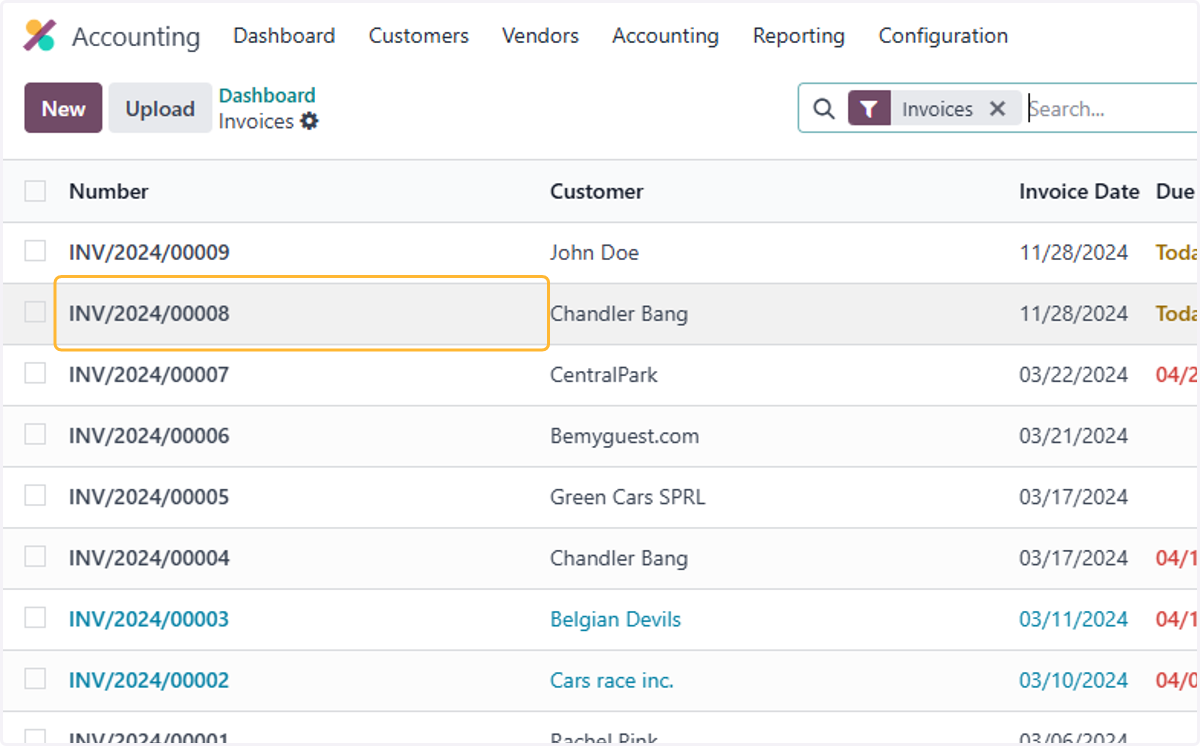Toggle the select-all checkbox in header
Image resolution: width=1200 pixels, height=746 pixels.
click(35, 191)
